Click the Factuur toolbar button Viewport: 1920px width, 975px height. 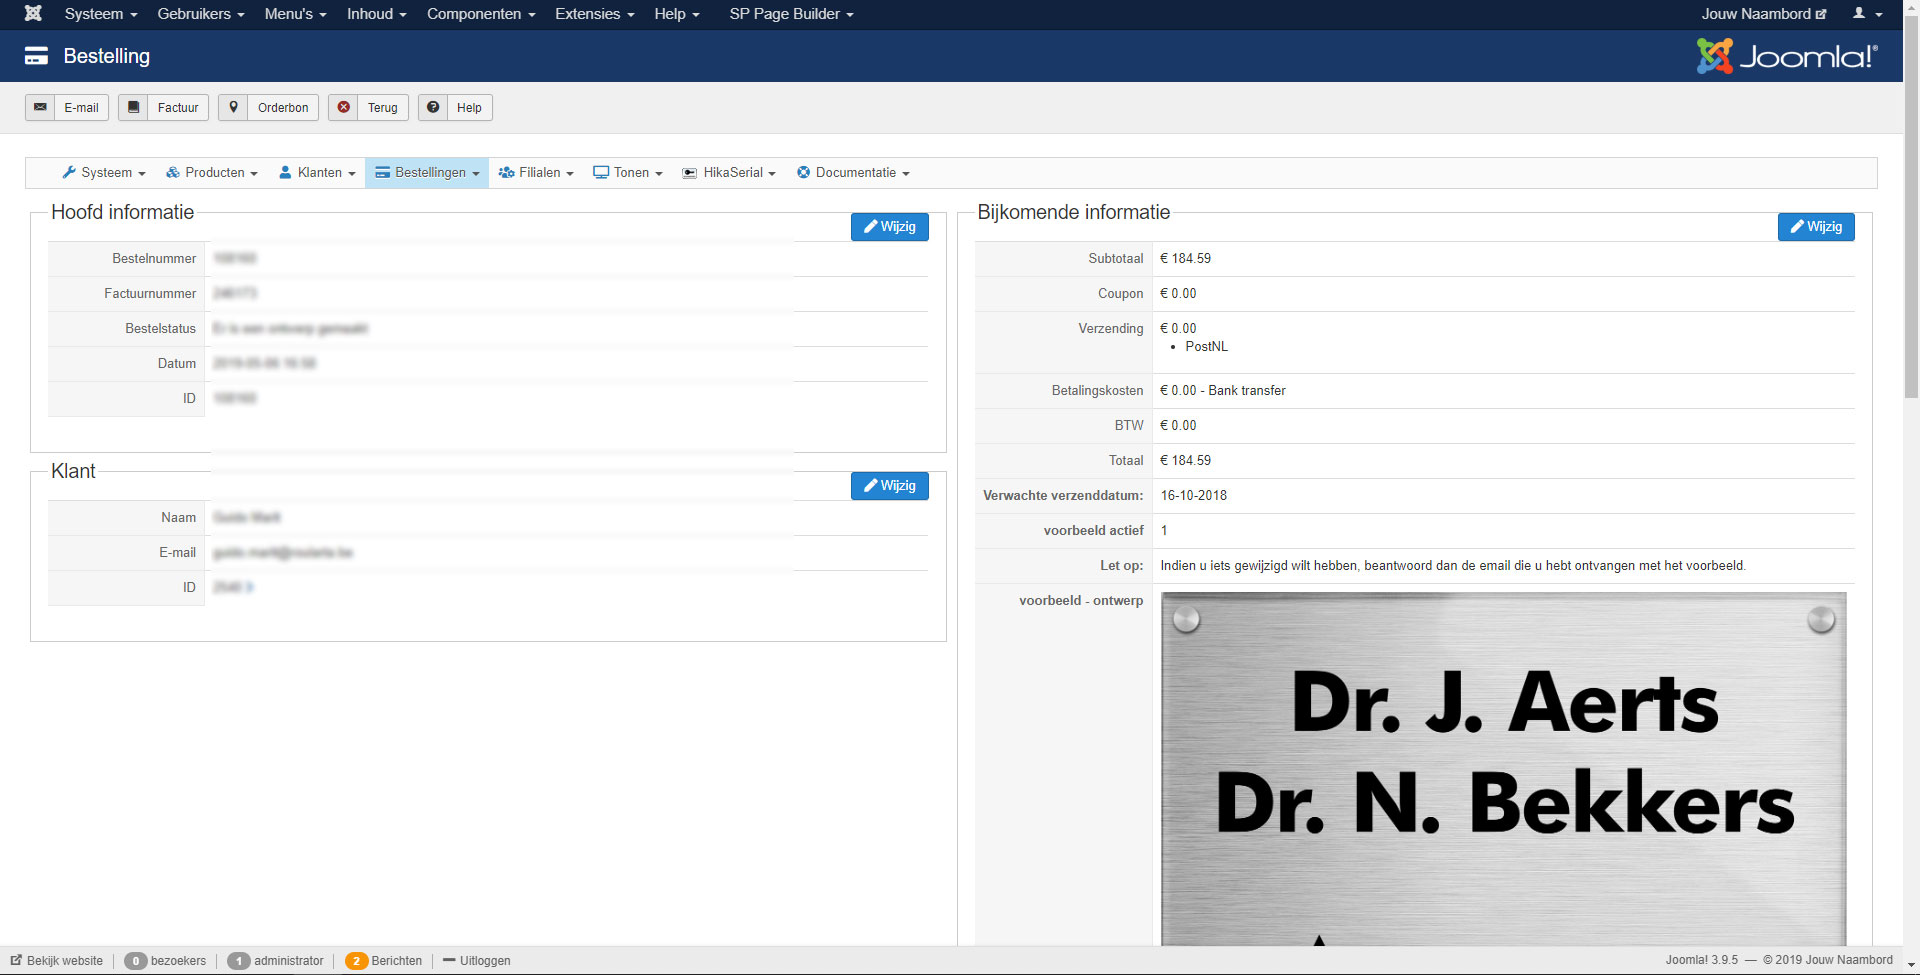coord(163,107)
